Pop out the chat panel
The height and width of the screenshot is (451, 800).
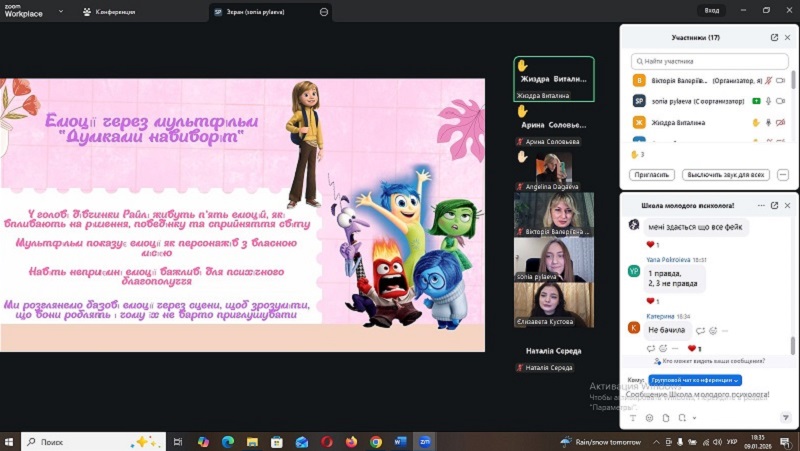(774, 205)
